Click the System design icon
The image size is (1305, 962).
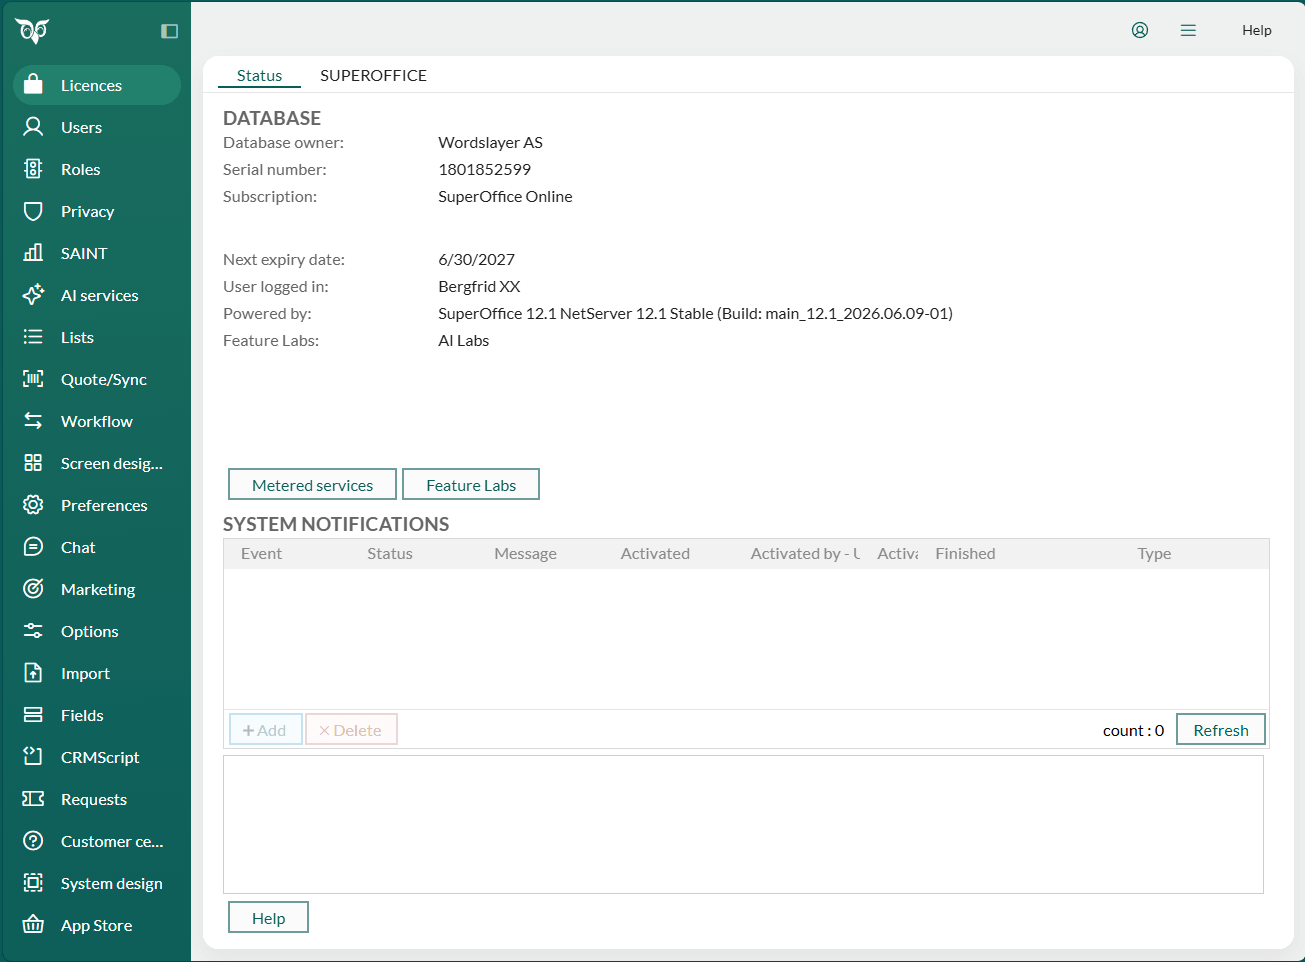[x=33, y=883]
